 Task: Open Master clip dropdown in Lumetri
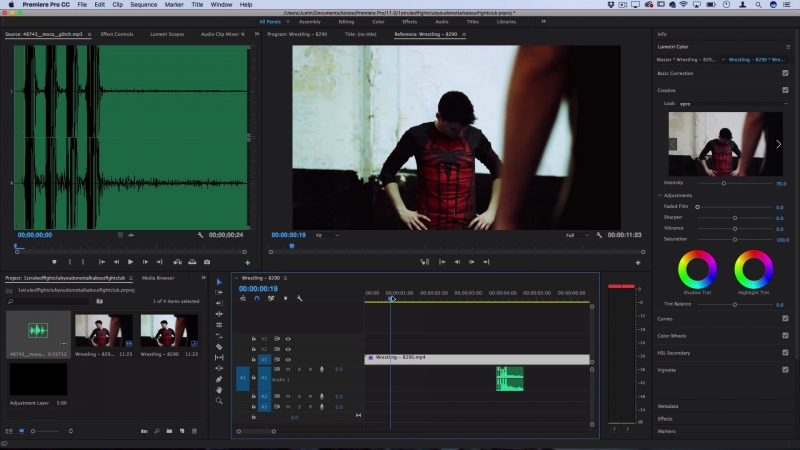[x=723, y=59]
